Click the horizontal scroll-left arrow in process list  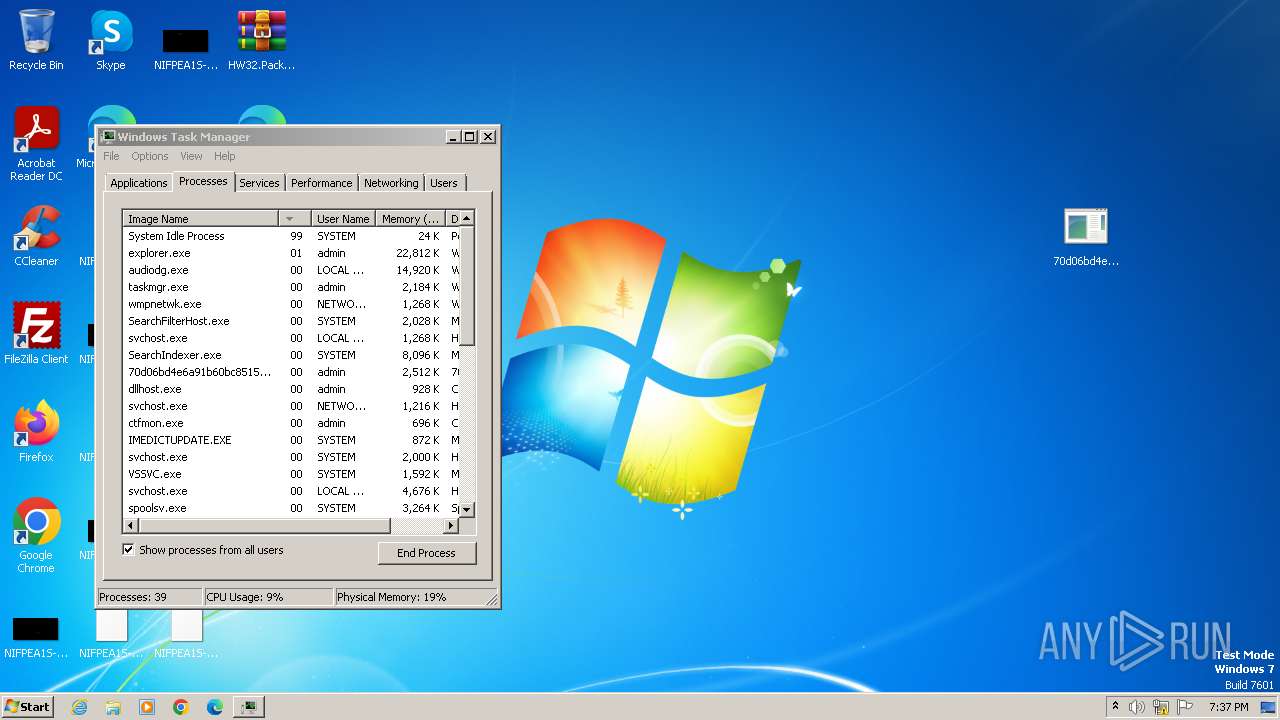pyautogui.click(x=130, y=525)
